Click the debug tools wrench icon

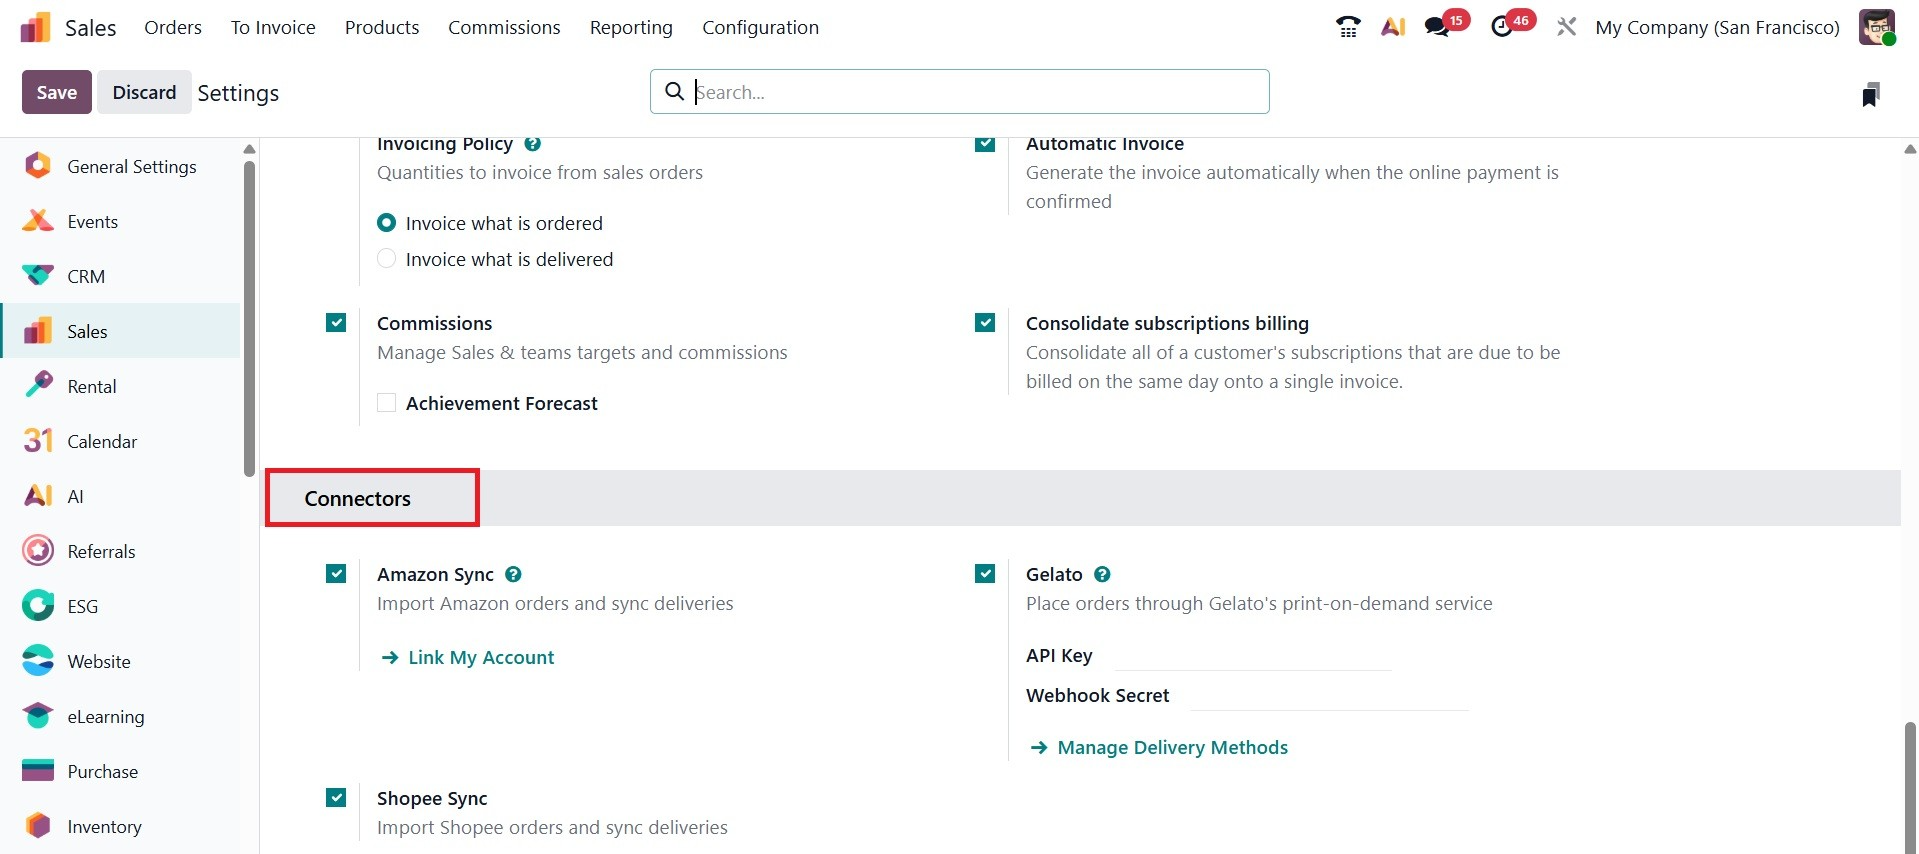pos(1566,27)
